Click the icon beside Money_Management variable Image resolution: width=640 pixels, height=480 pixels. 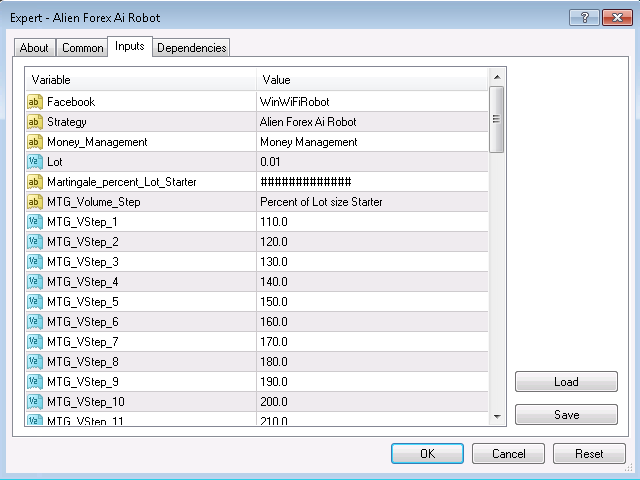click(35, 142)
